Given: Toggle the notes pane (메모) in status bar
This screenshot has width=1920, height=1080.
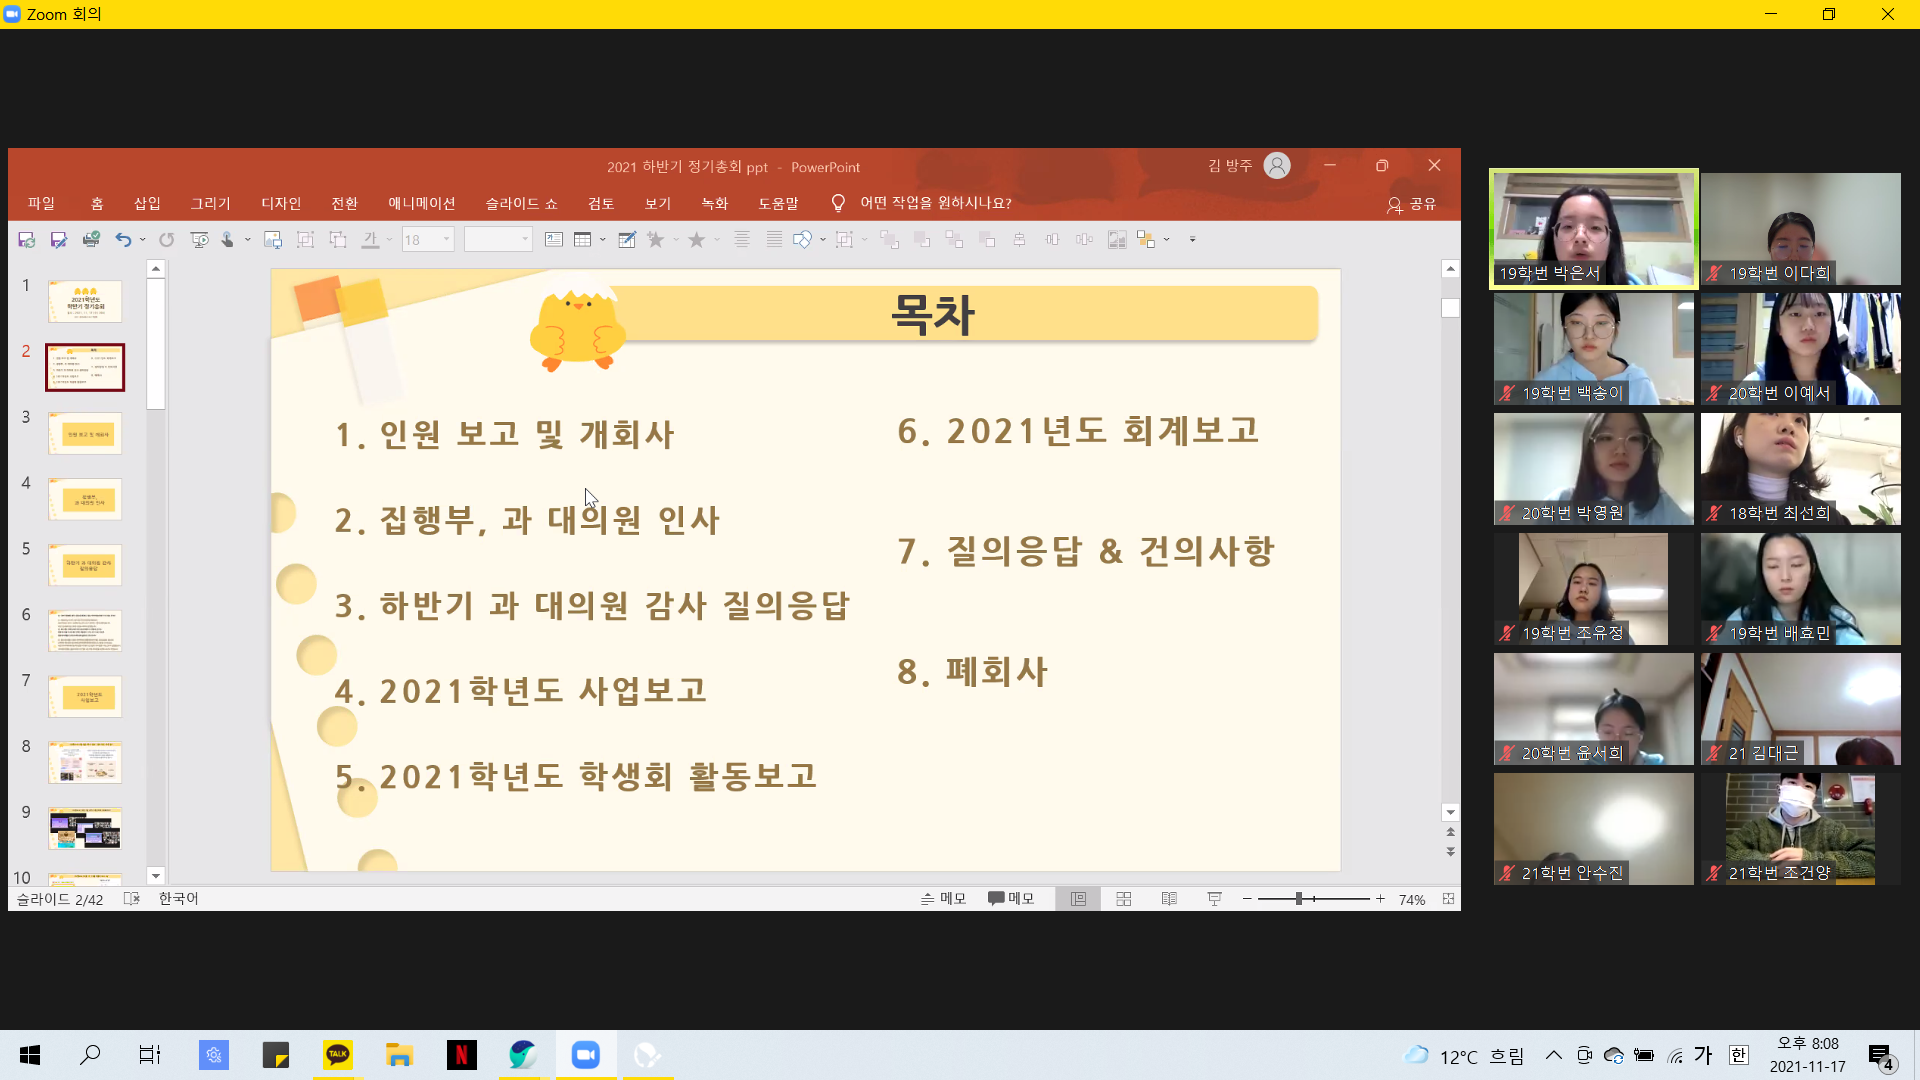Looking at the screenshot, I should 943,899.
